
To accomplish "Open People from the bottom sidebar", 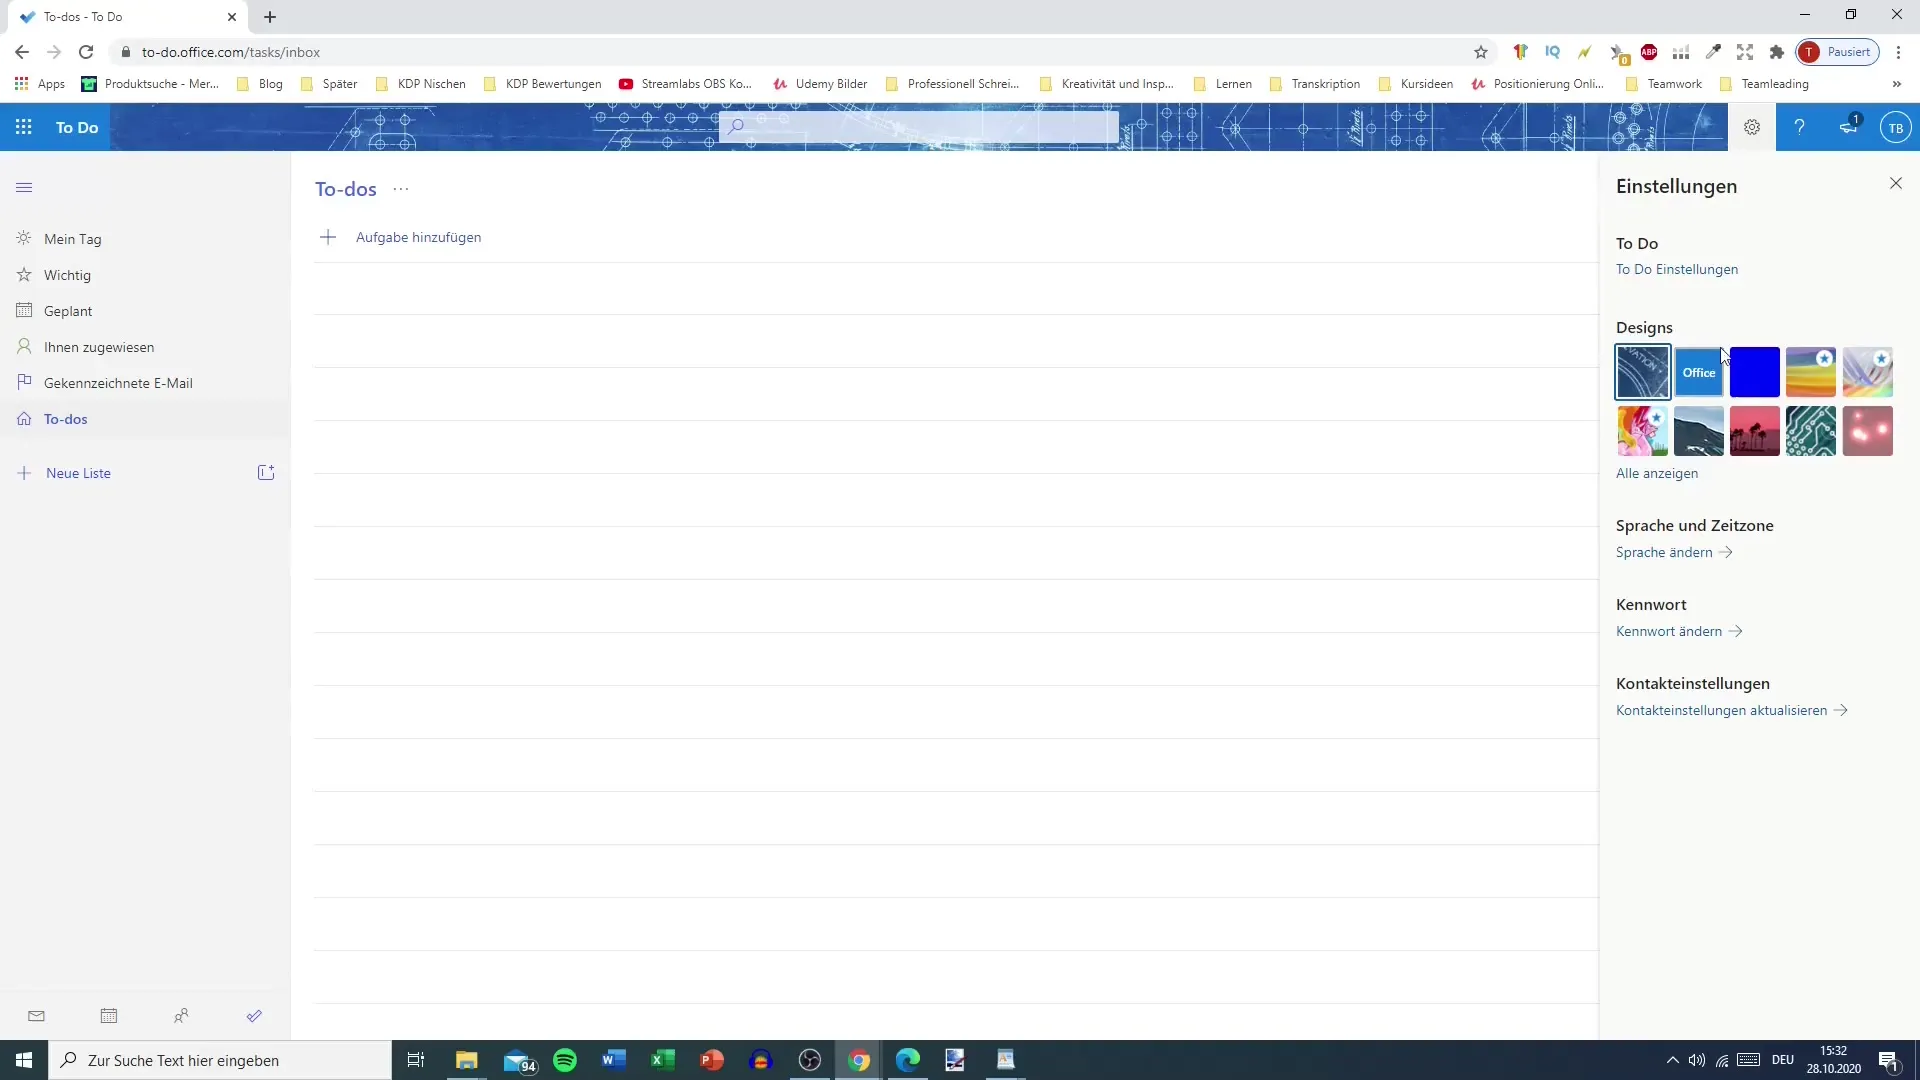I will pyautogui.click(x=181, y=1016).
